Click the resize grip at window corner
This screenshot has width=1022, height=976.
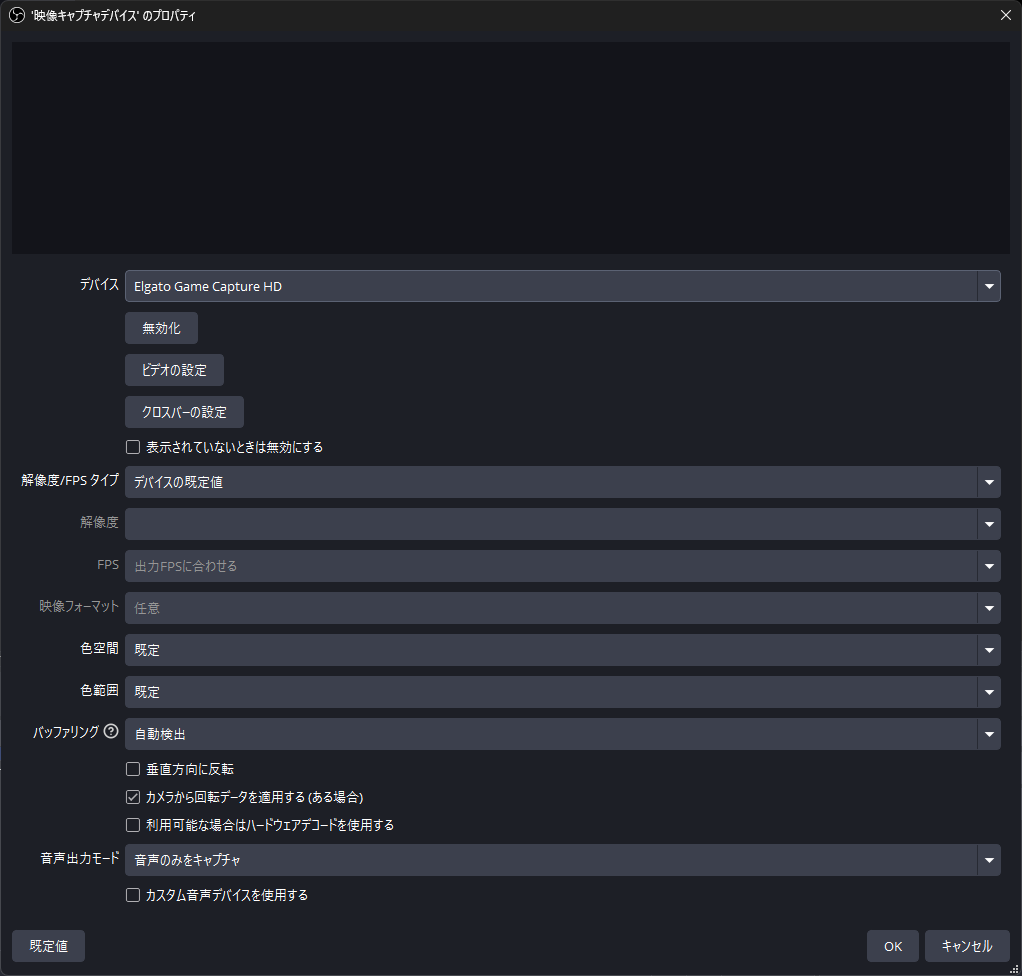[x=1014, y=969]
